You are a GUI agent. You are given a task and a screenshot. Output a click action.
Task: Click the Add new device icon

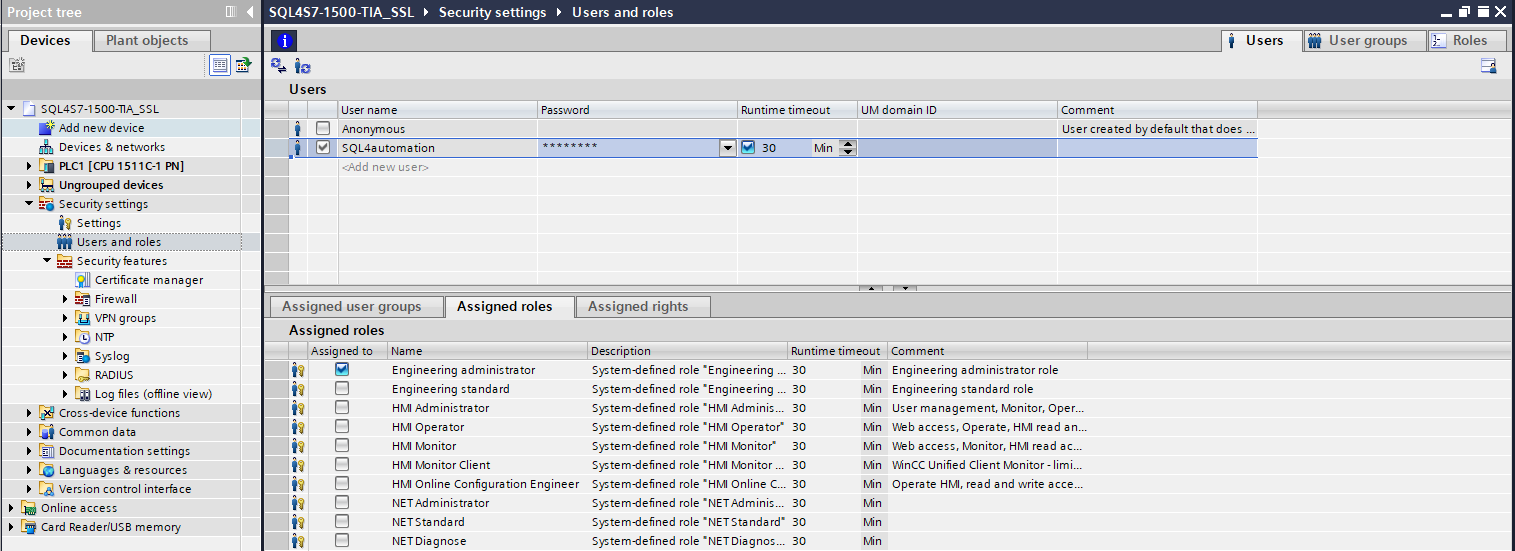click(47, 128)
